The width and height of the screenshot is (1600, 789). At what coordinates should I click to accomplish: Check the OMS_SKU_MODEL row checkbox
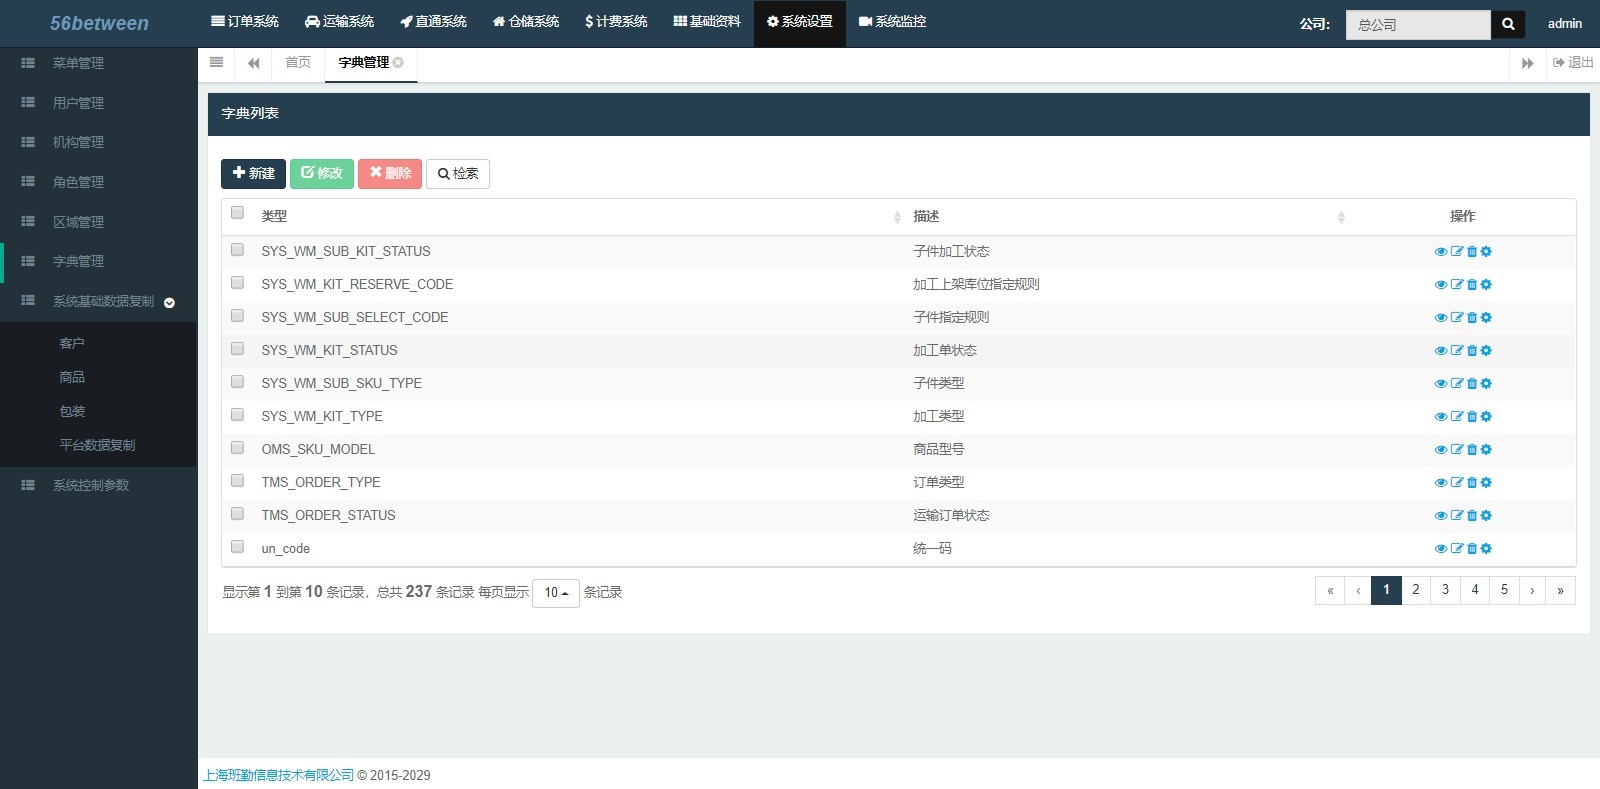pyautogui.click(x=237, y=448)
